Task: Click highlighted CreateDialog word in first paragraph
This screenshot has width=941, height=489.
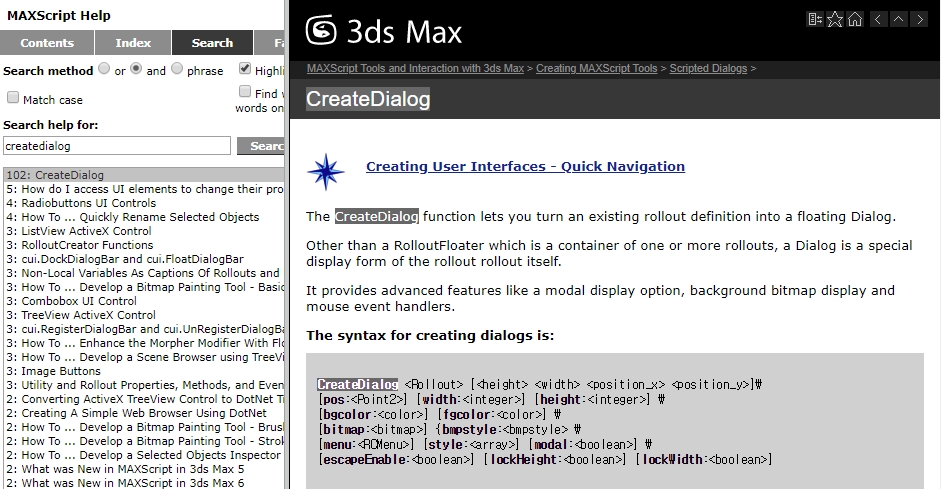Action: tap(376, 217)
